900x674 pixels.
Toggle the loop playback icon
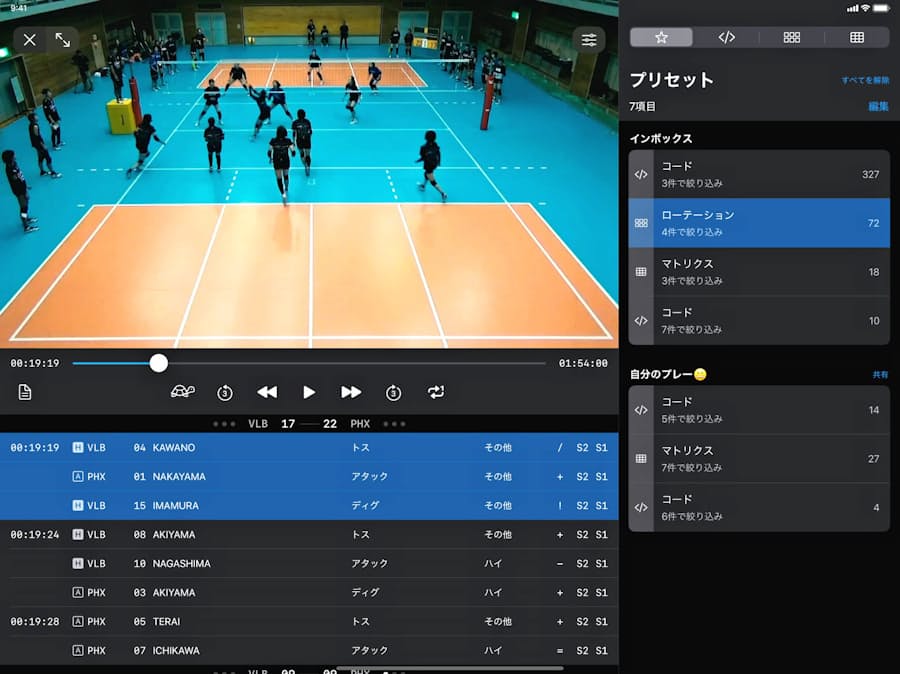pos(435,392)
